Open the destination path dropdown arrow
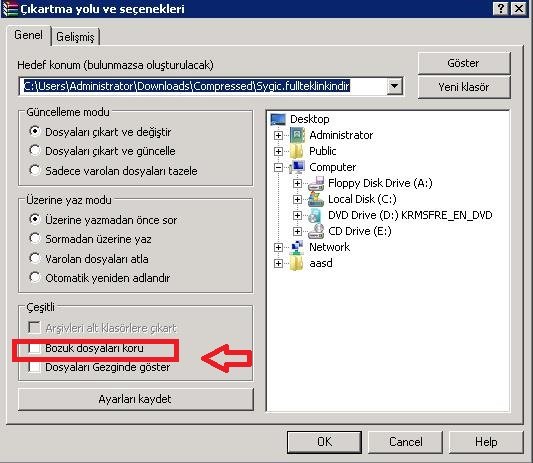 (394, 86)
